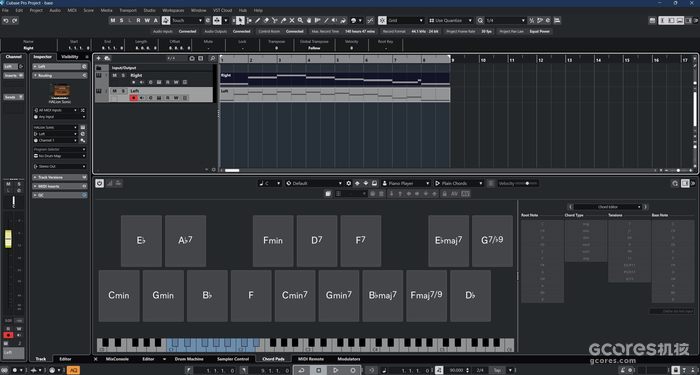Open the Project menu
Image resolution: width=700 pixels, height=375 pixels.
click(36, 10)
